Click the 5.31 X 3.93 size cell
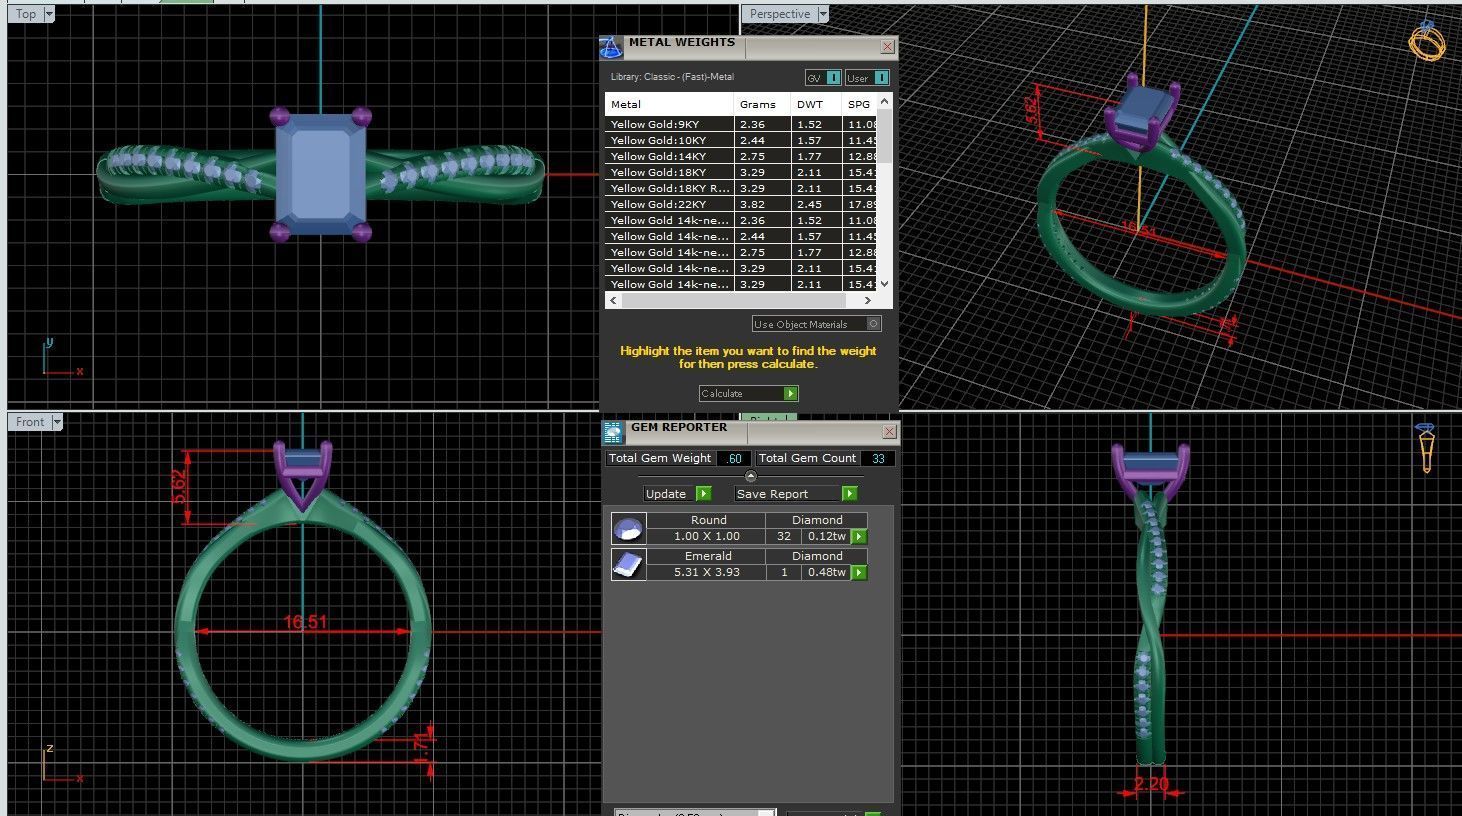Image resolution: width=1462 pixels, height=816 pixels. coord(707,573)
